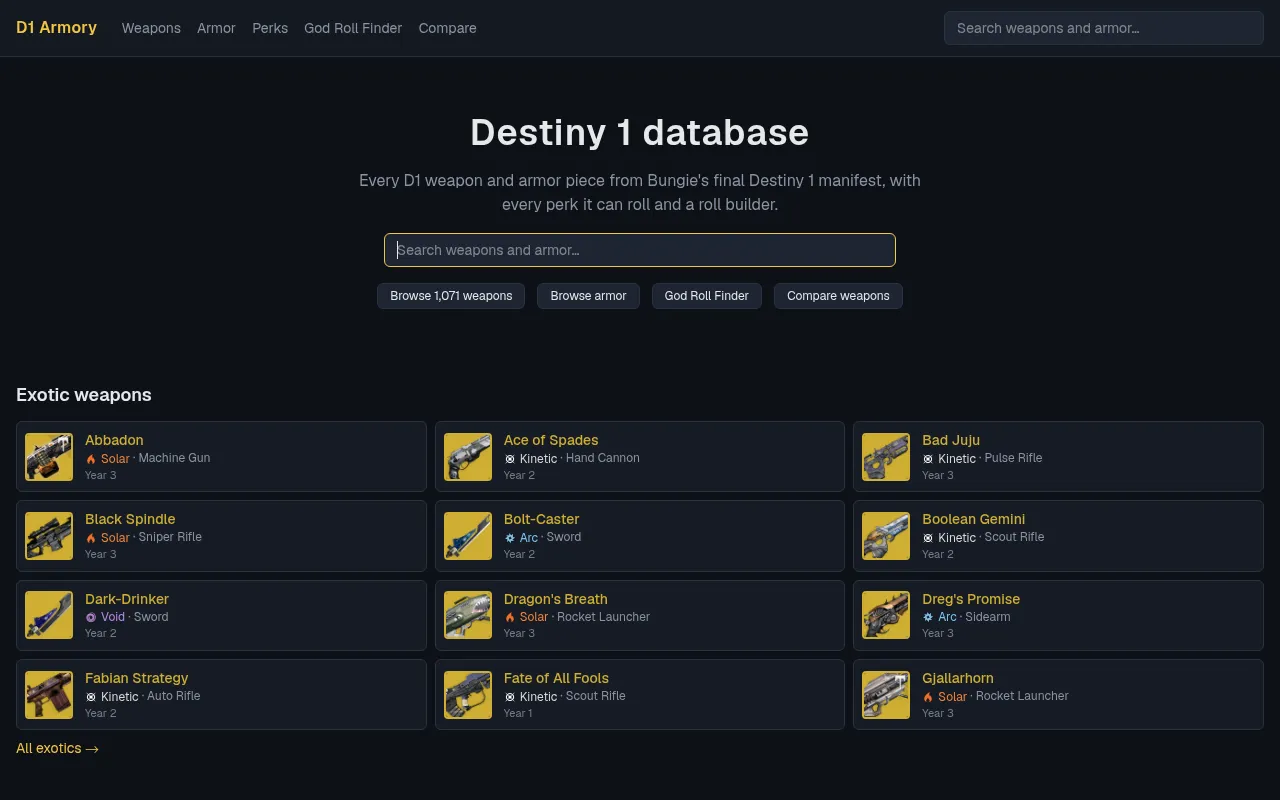1280x800 pixels.
Task: Open the Boolean Gemini name link
Action: coord(974,519)
